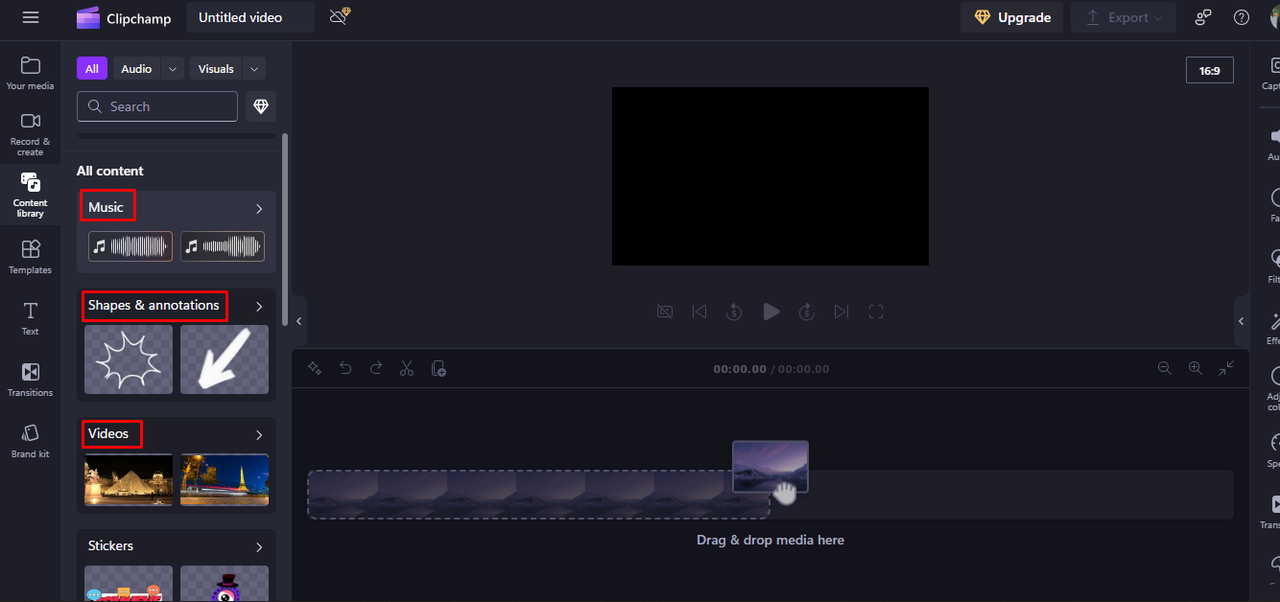The width and height of the screenshot is (1280, 602).
Task: Skip to the end of video
Action: pos(841,312)
